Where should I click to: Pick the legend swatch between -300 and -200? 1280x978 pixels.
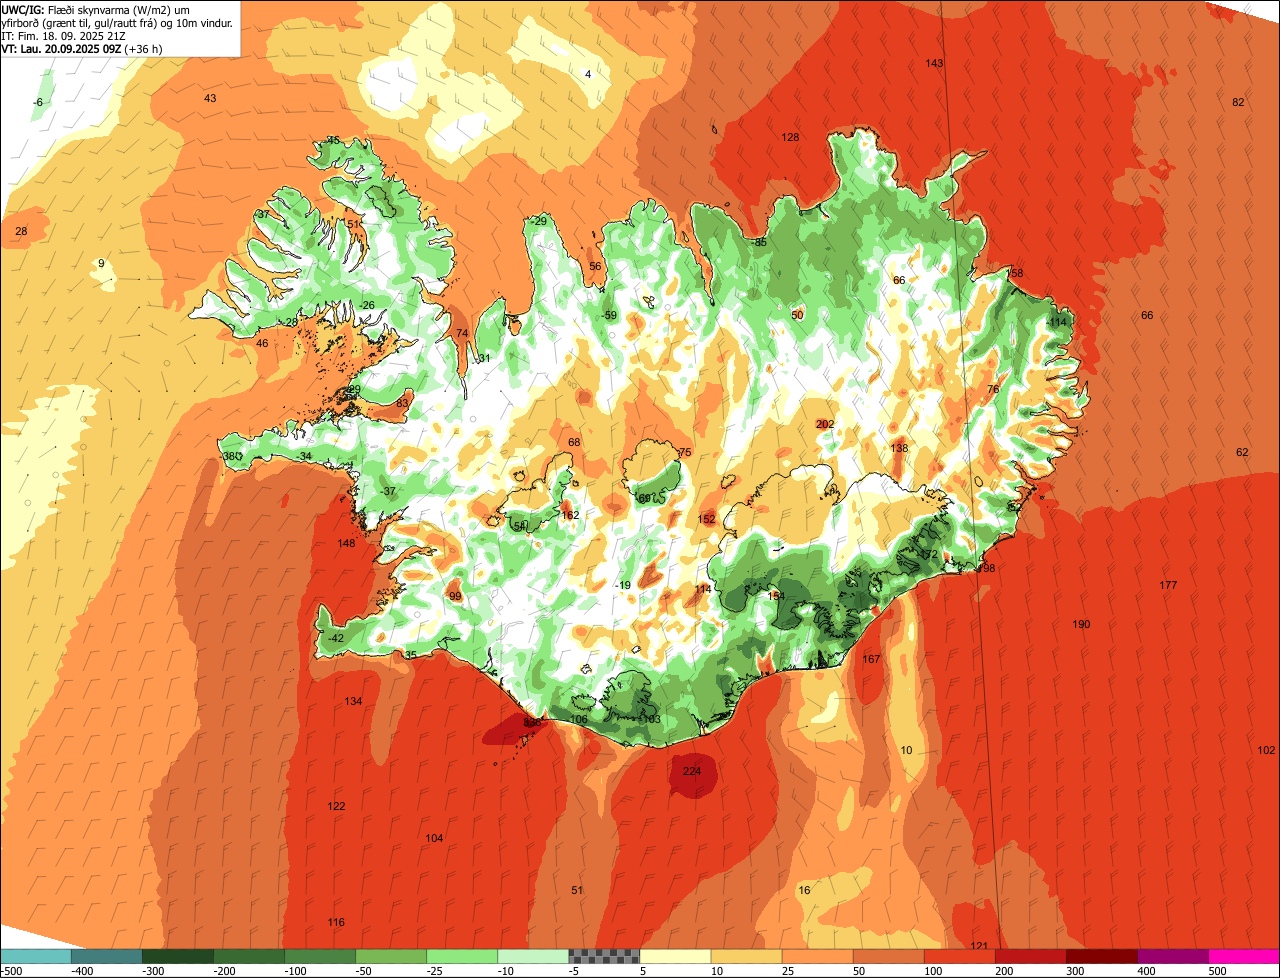point(177,956)
